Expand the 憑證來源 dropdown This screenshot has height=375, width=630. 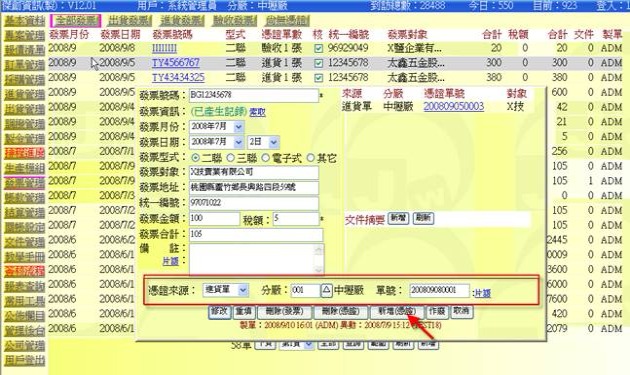pos(243,290)
